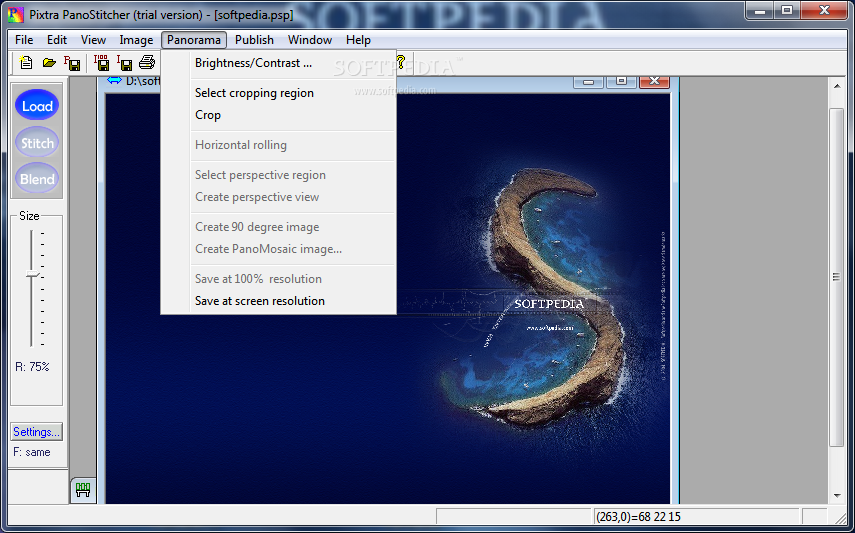The width and height of the screenshot is (855, 533).
Task: Click the vertical scrollbar up arrow
Action: pyautogui.click(x=836, y=86)
